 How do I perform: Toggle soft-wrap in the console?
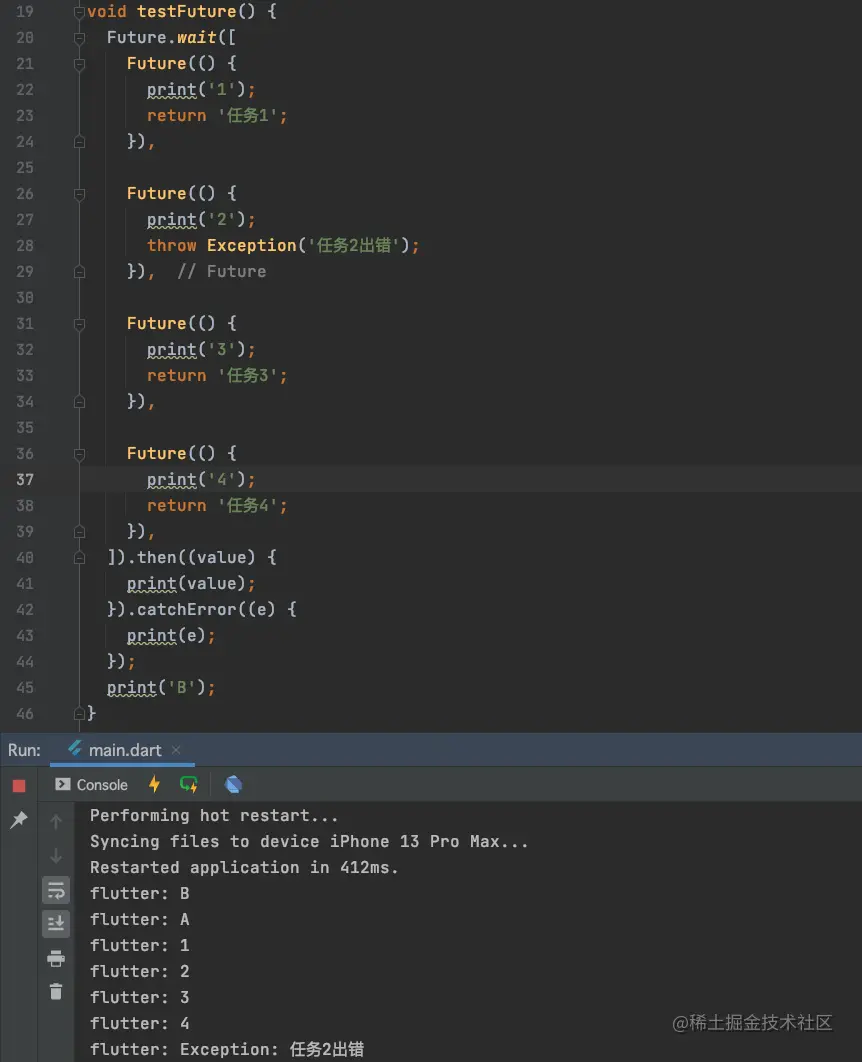[56, 889]
